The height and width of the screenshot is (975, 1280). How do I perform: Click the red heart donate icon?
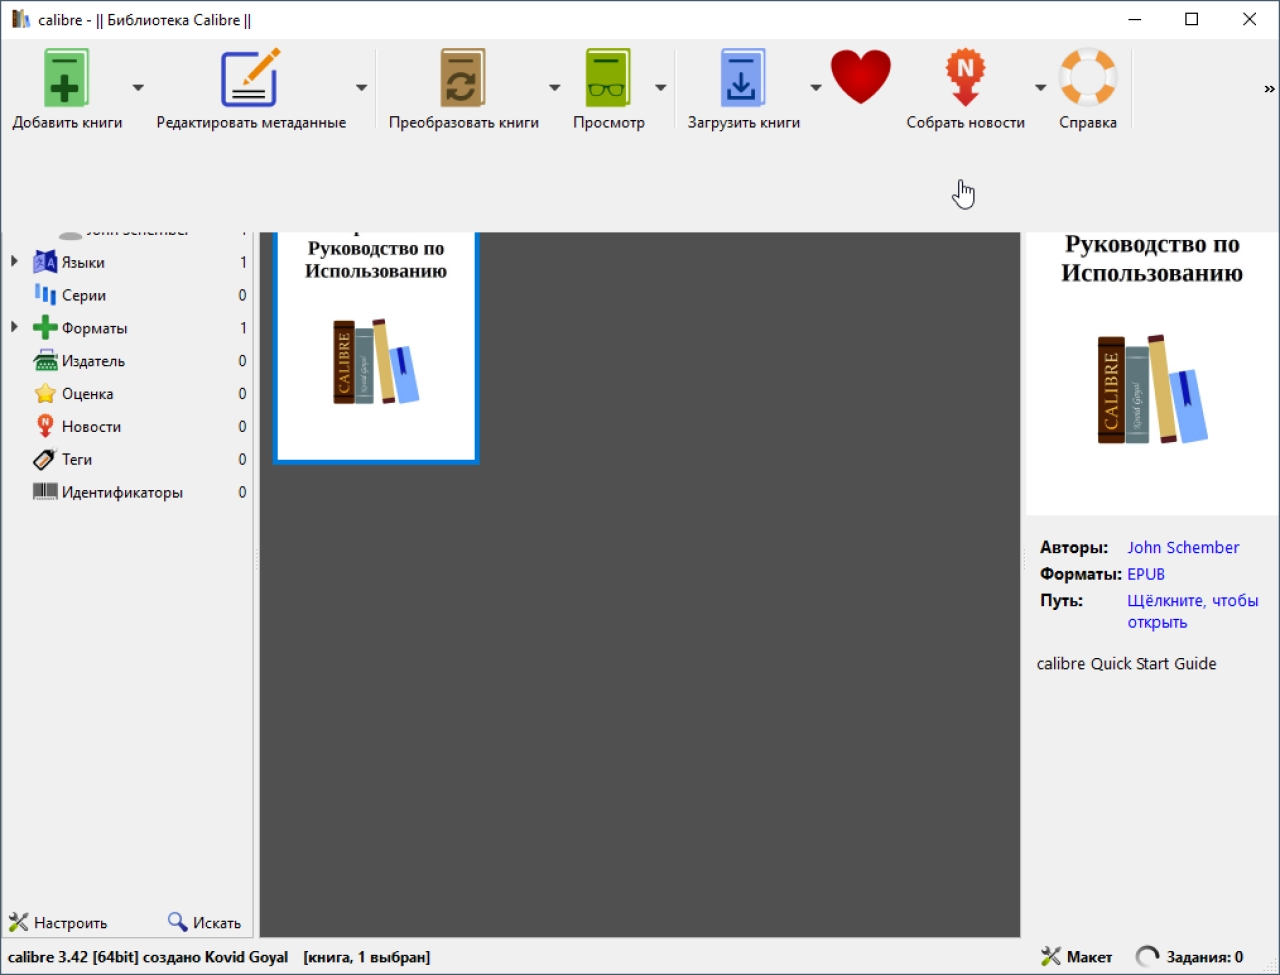(861, 77)
